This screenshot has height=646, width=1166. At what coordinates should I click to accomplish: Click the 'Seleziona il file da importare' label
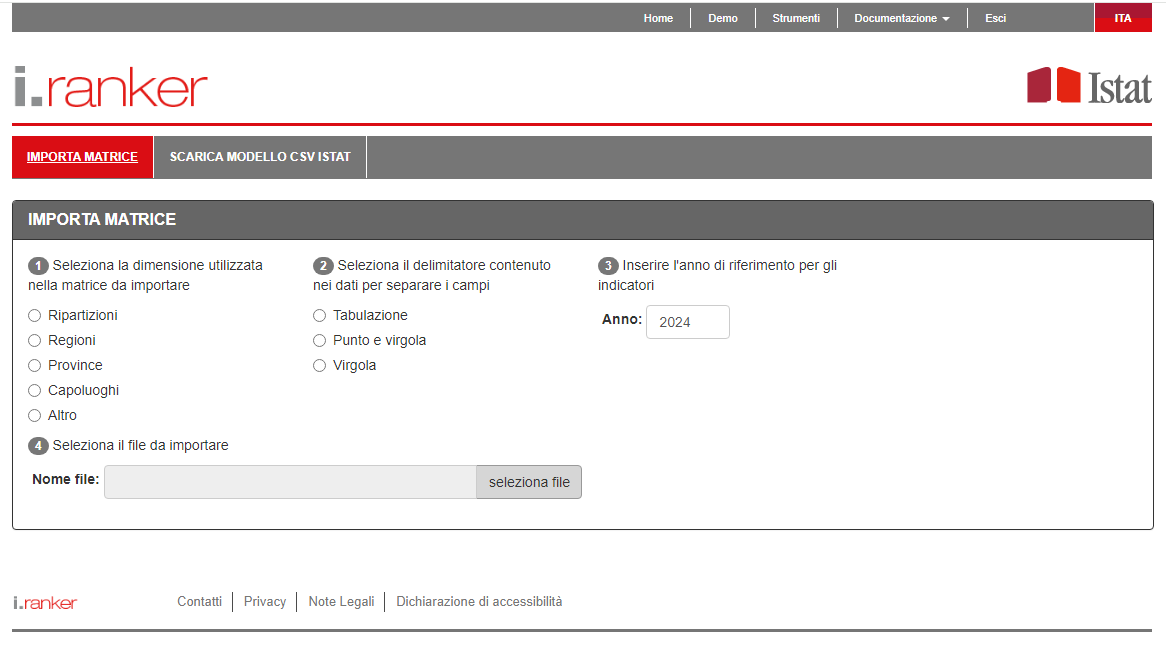pyautogui.click(x=141, y=445)
